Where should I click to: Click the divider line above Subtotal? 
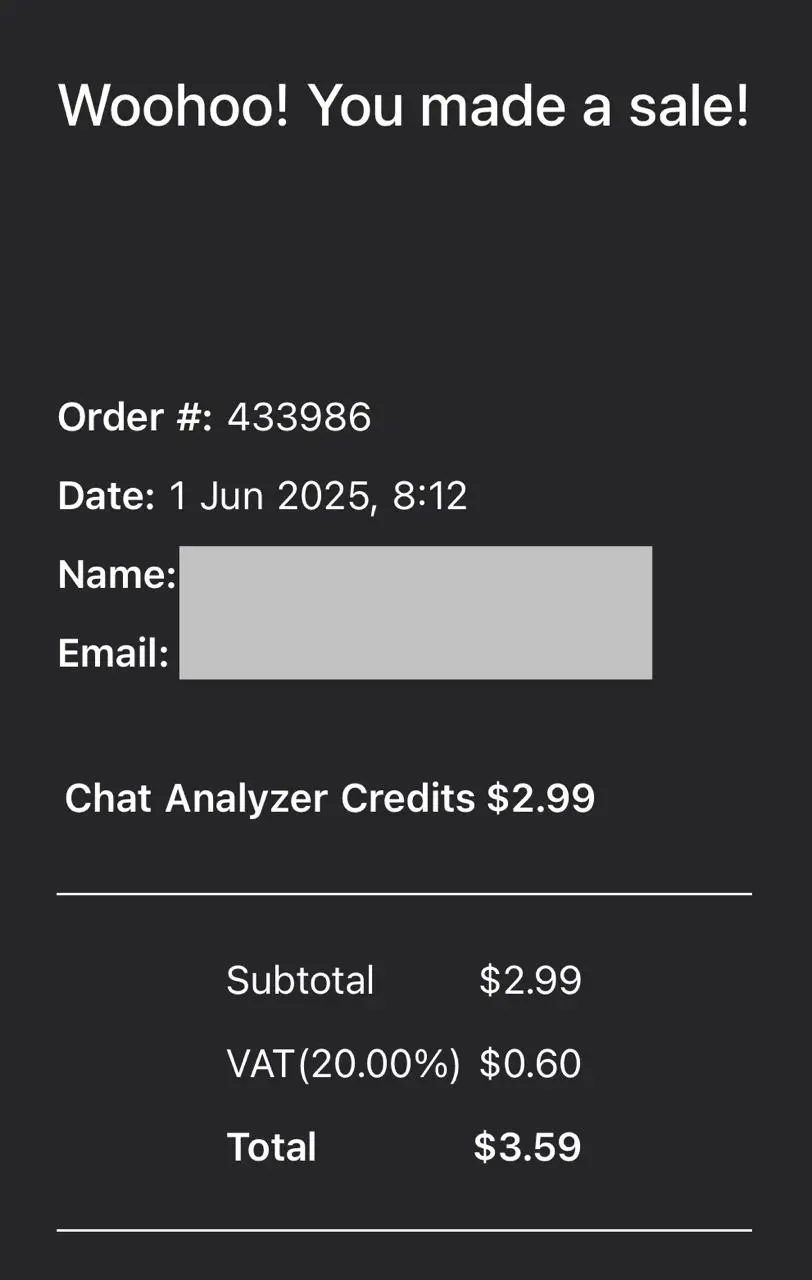point(404,894)
